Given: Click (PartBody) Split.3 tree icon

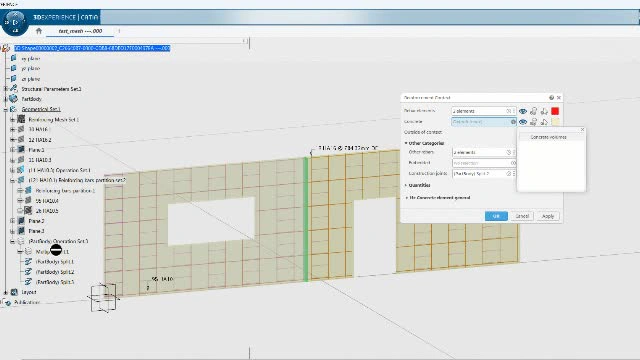Looking at the screenshot, I should pyautogui.click(x=28, y=282).
